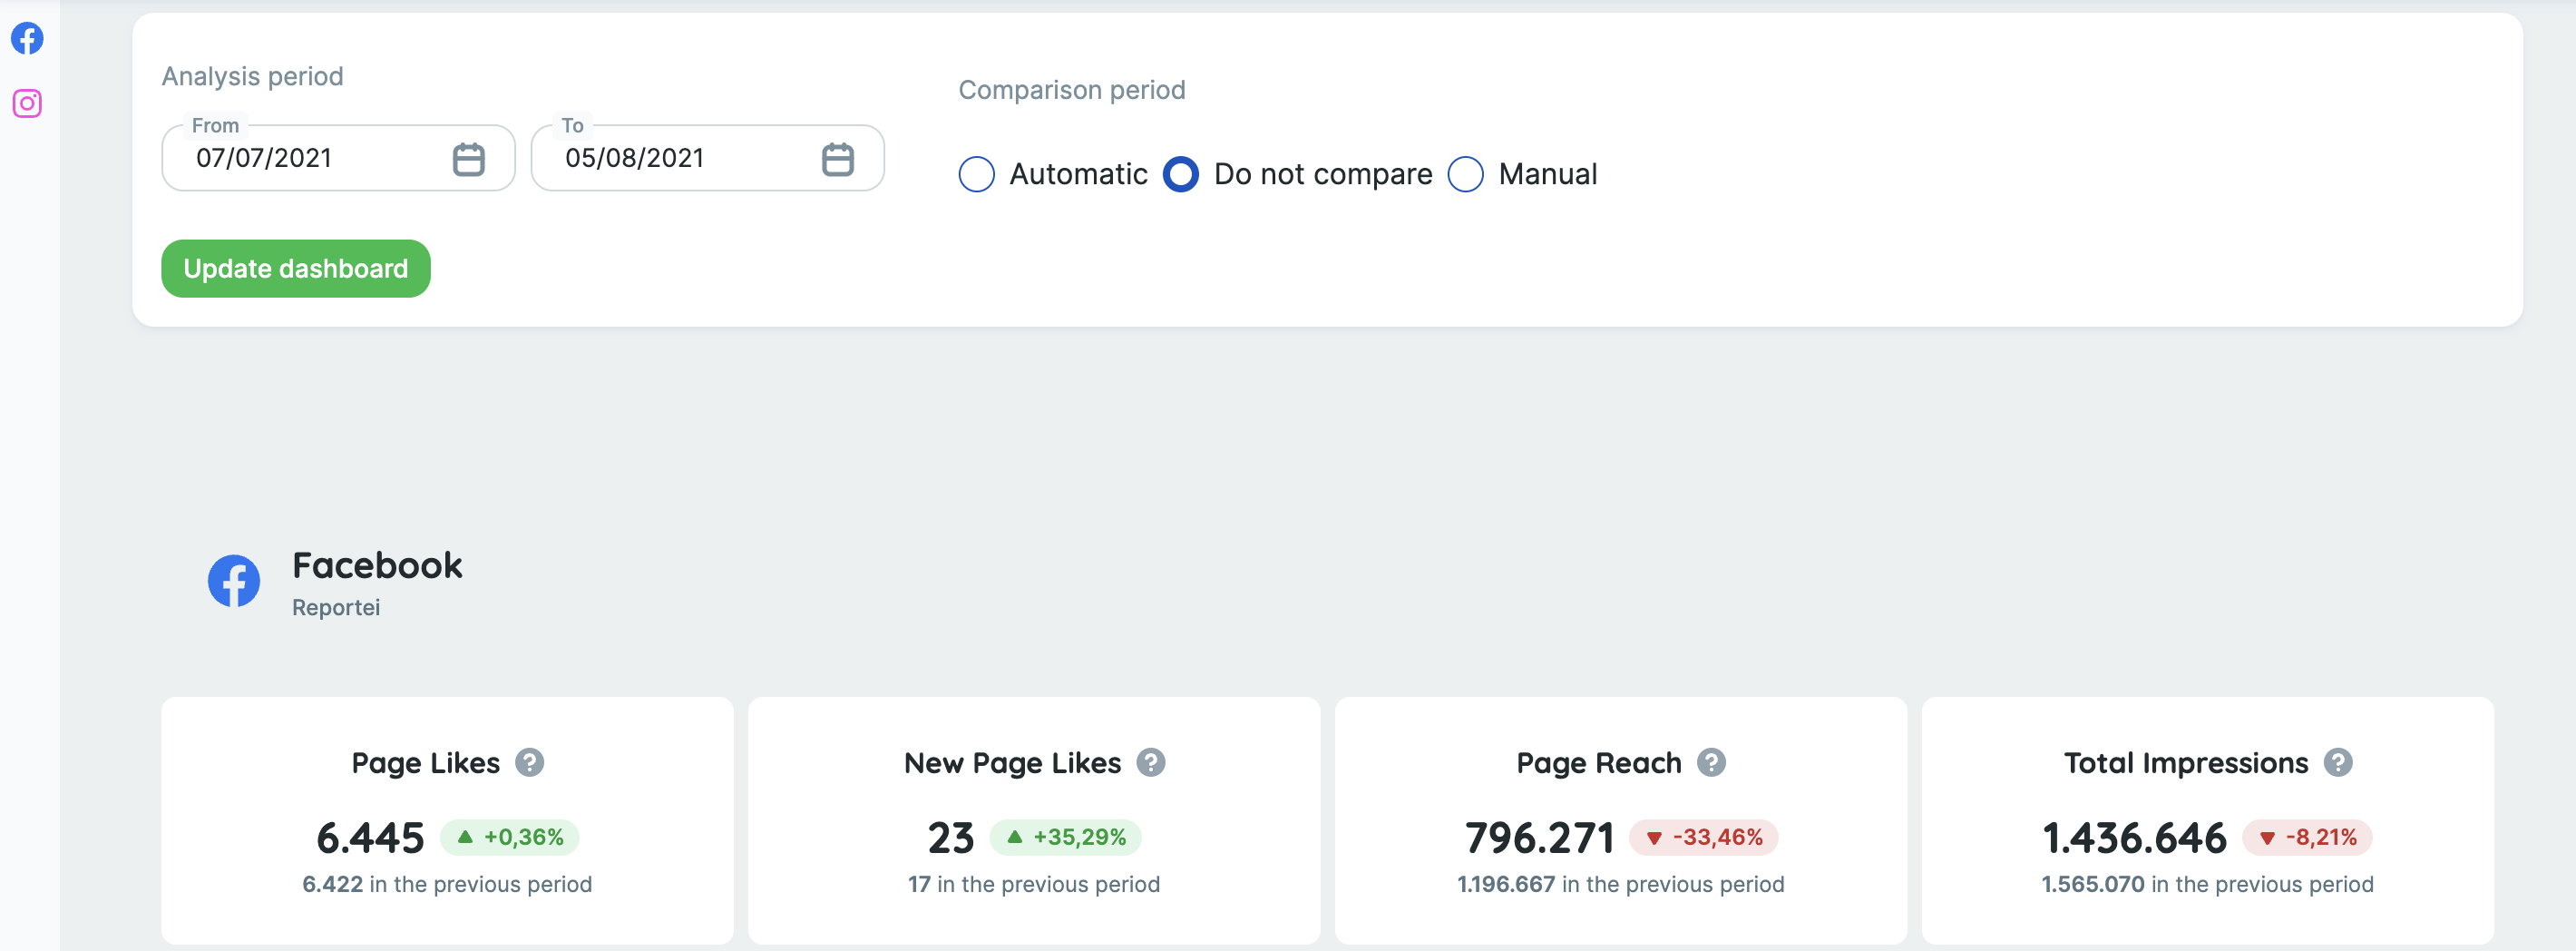Show help info for Page Reach
This screenshot has width=2576, height=951.
click(x=1713, y=762)
